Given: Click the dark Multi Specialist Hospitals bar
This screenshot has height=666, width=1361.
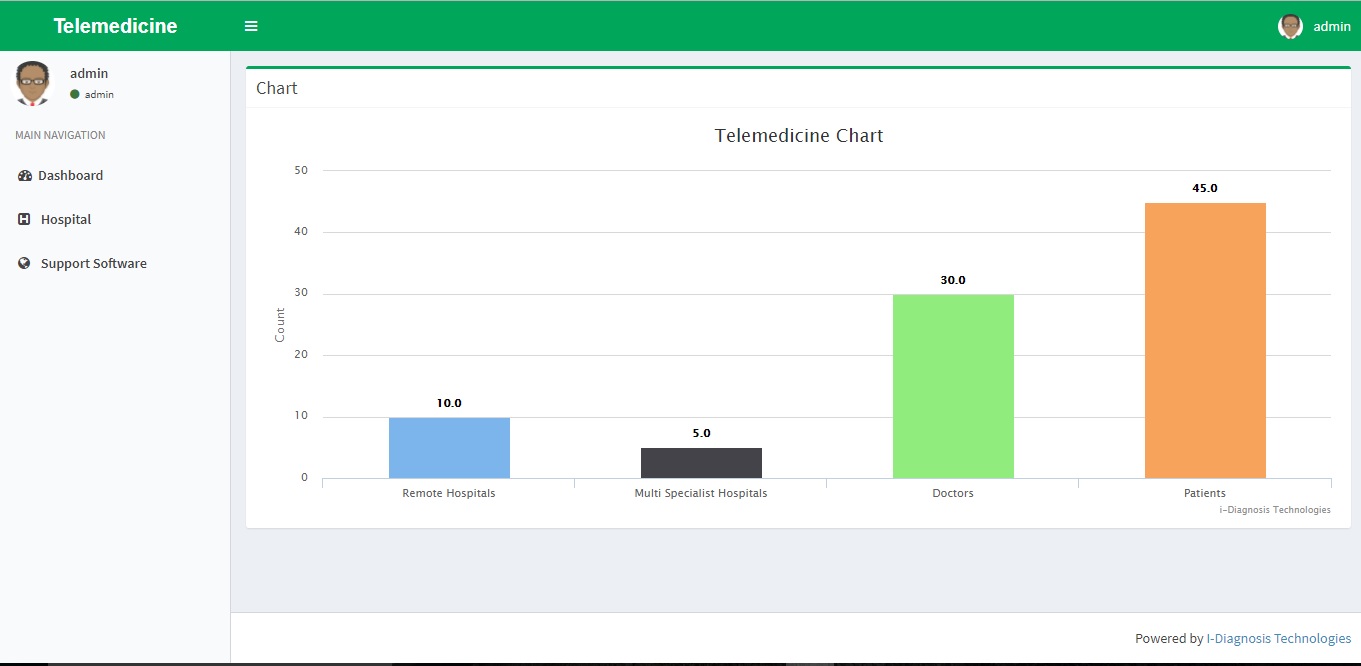Looking at the screenshot, I should pyautogui.click(x=701, y=463).
